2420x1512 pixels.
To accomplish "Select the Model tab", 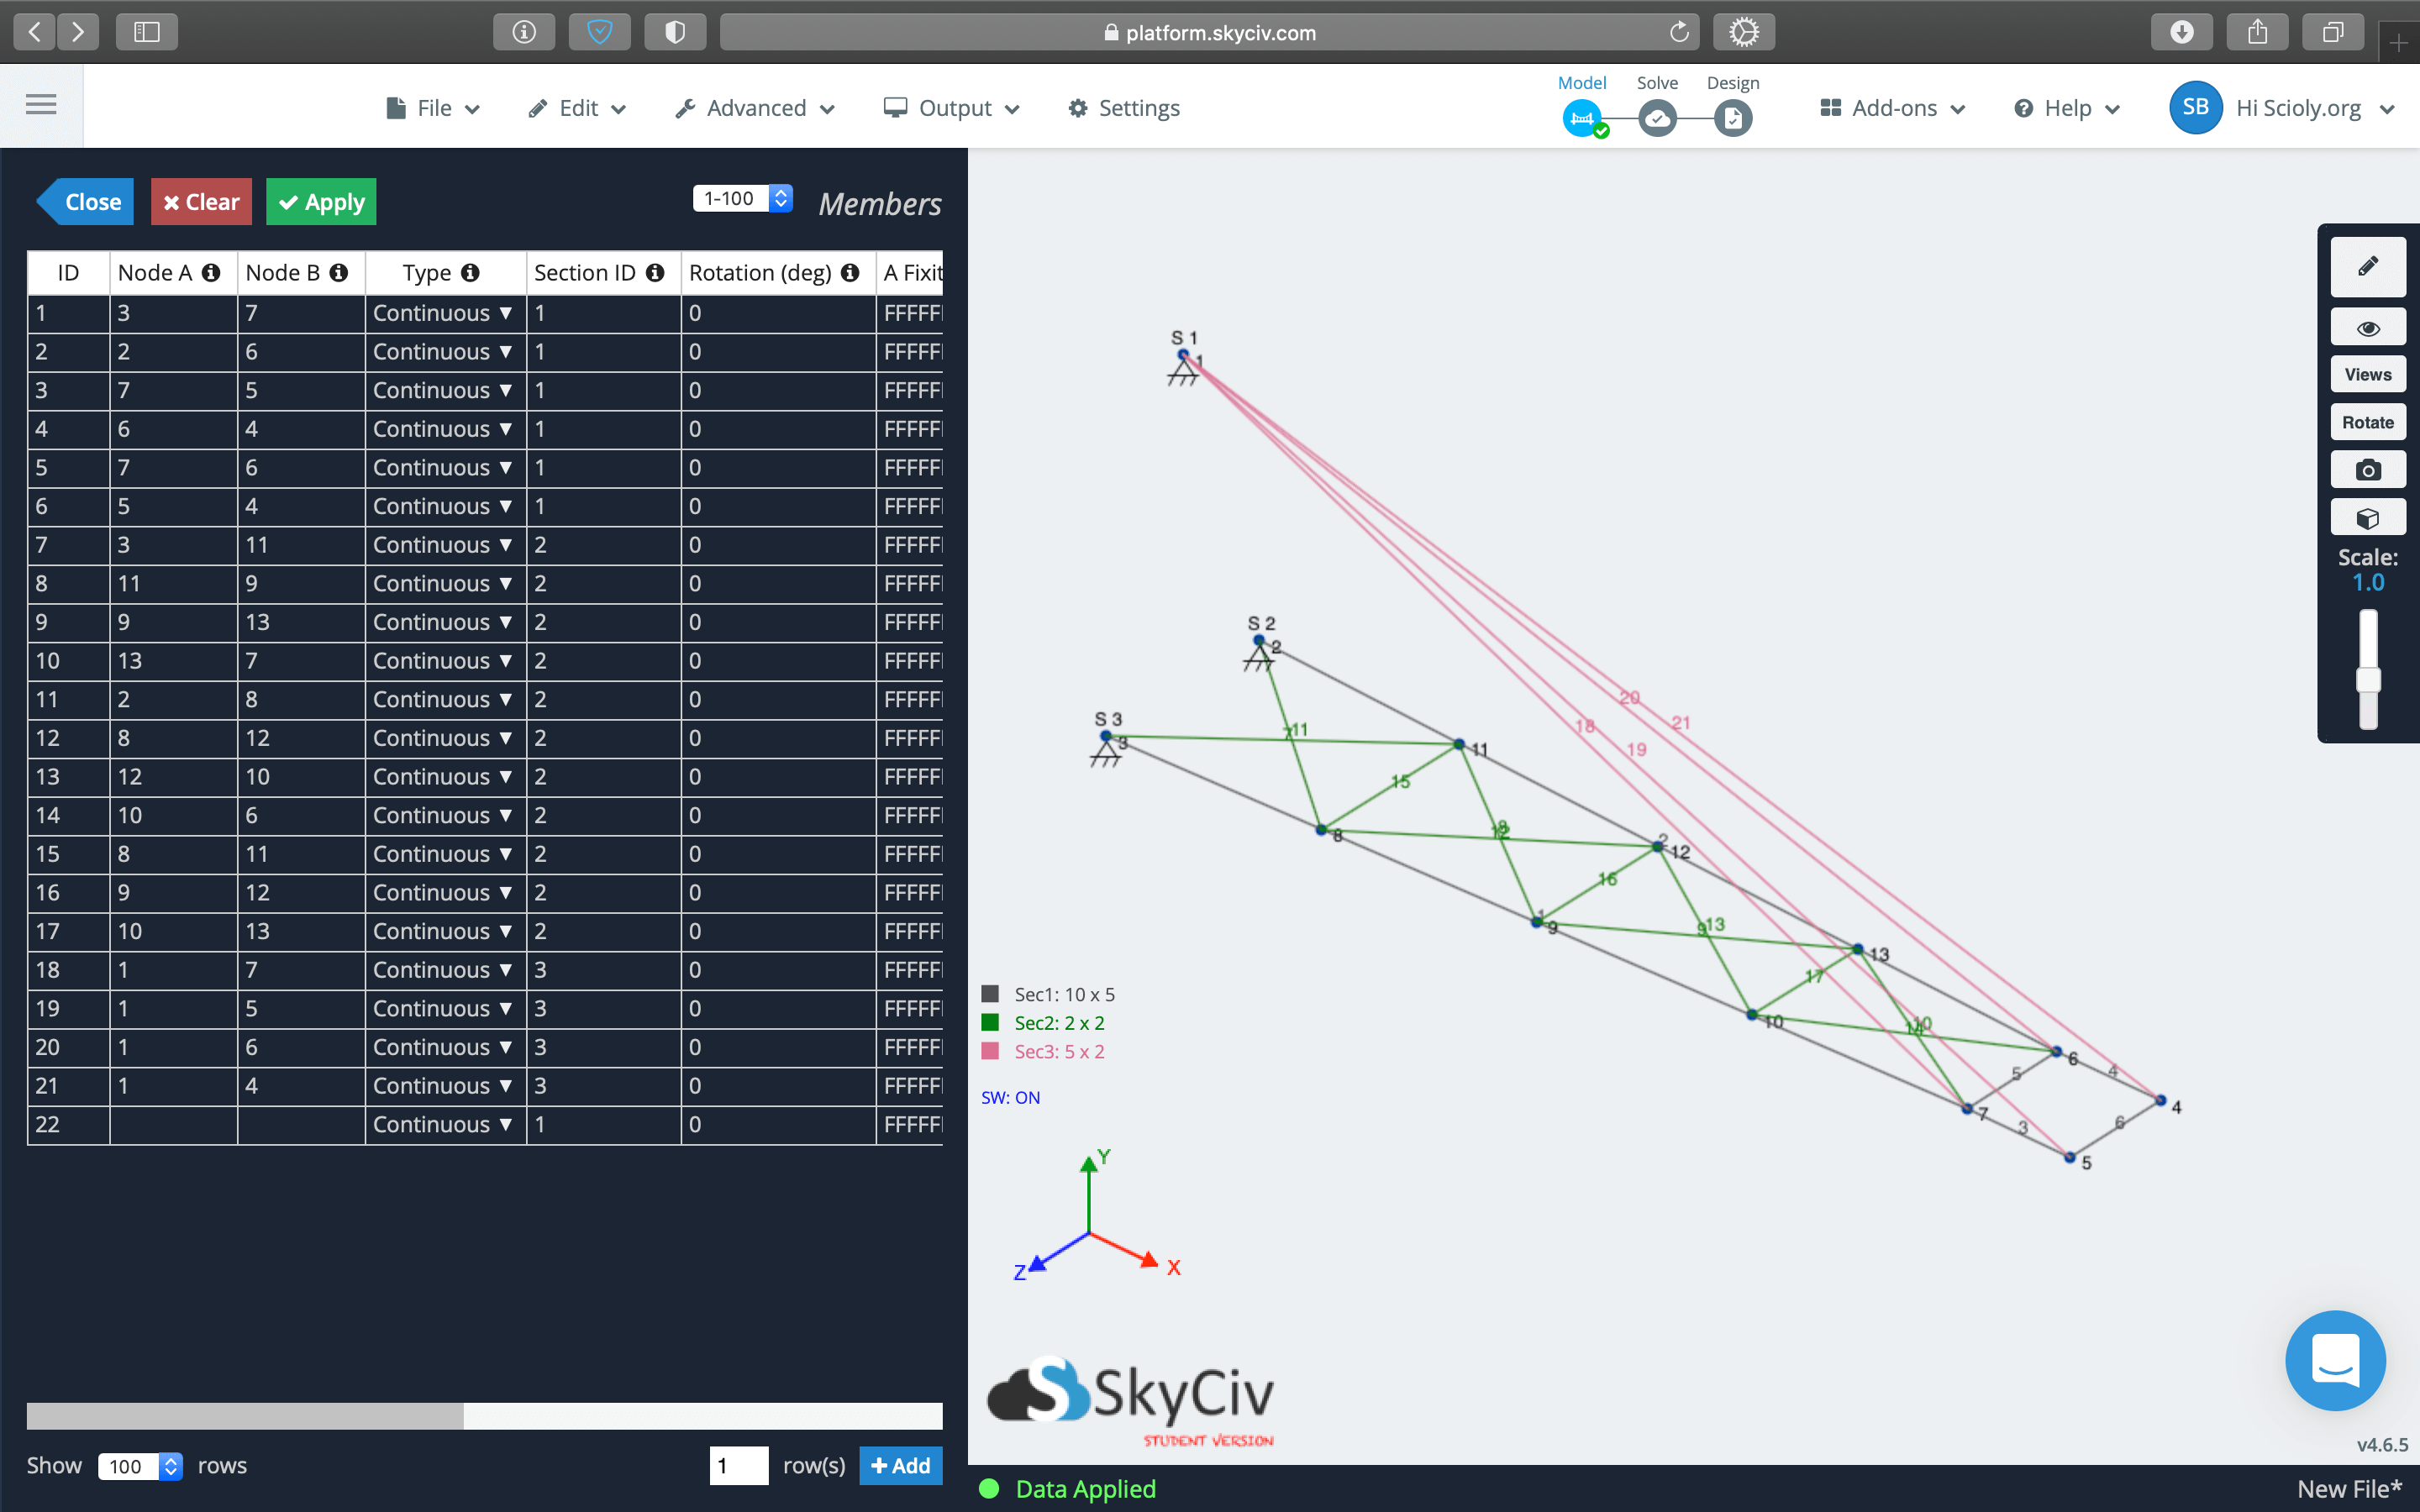I will click(x=1582, y=104).
